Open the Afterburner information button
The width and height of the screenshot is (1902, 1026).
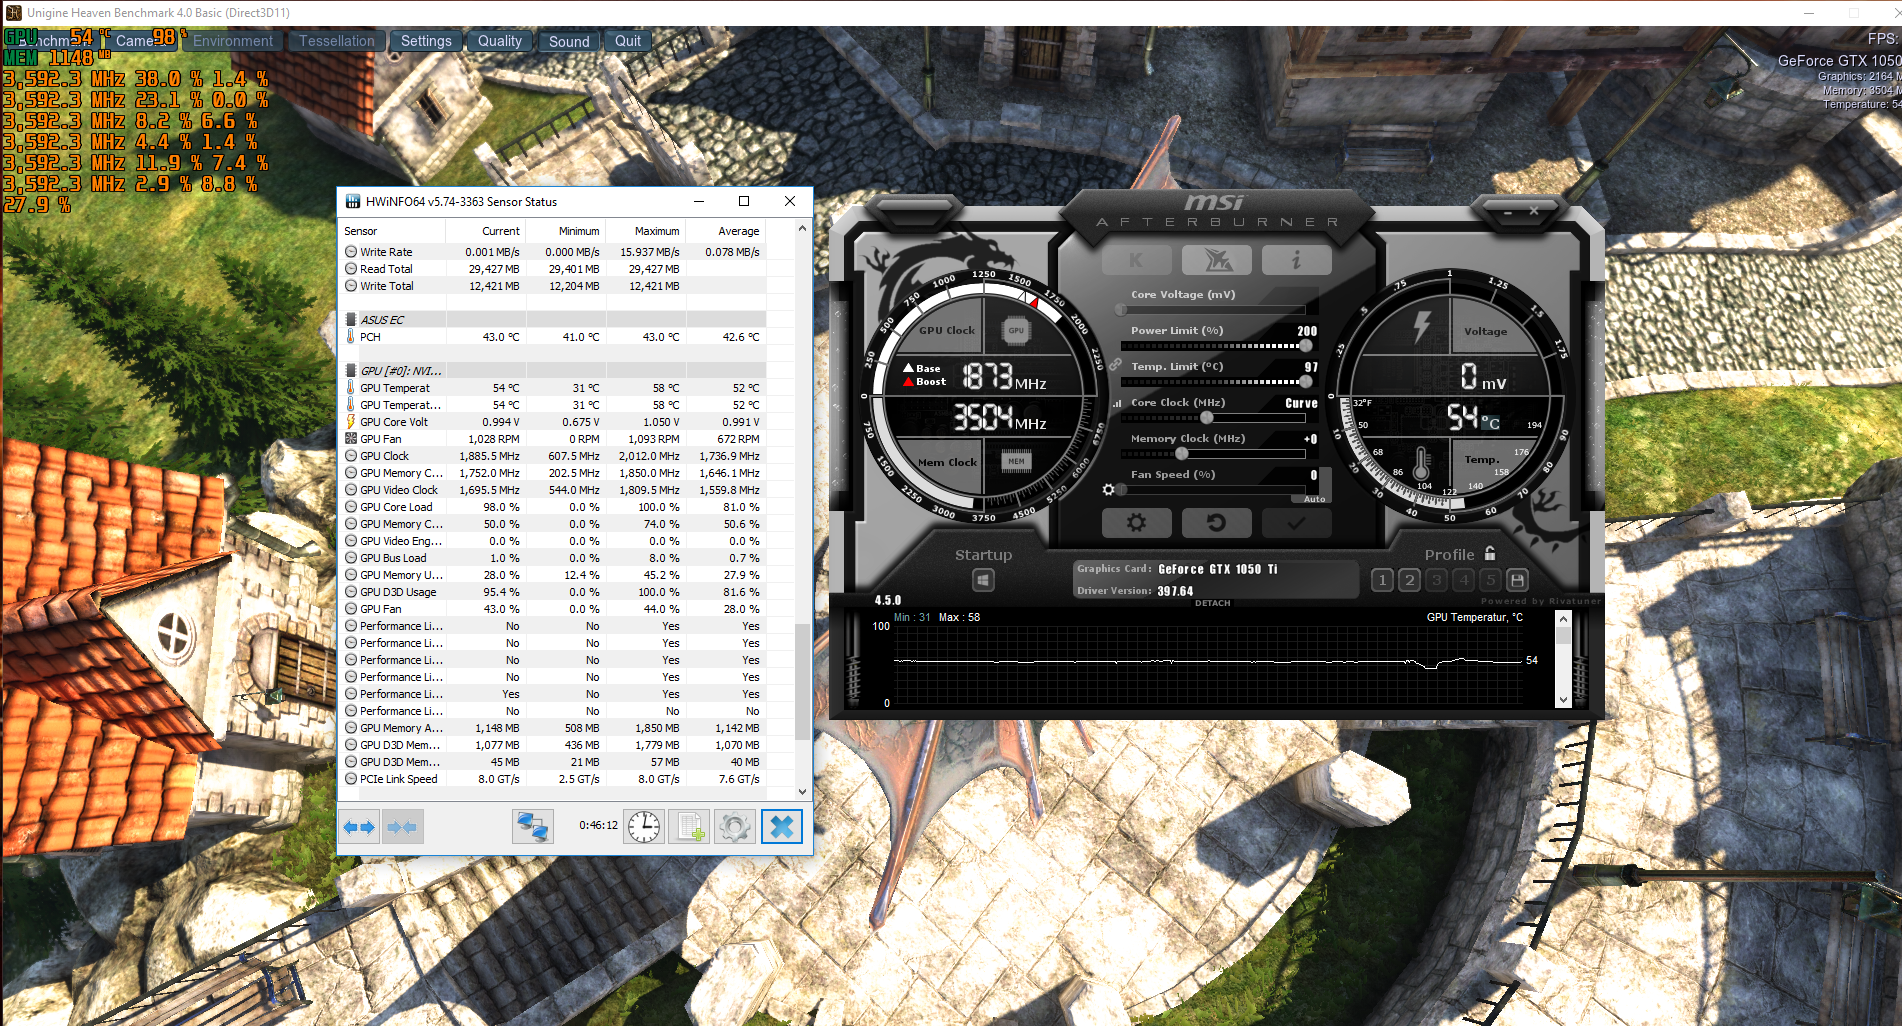[1296, 261]
